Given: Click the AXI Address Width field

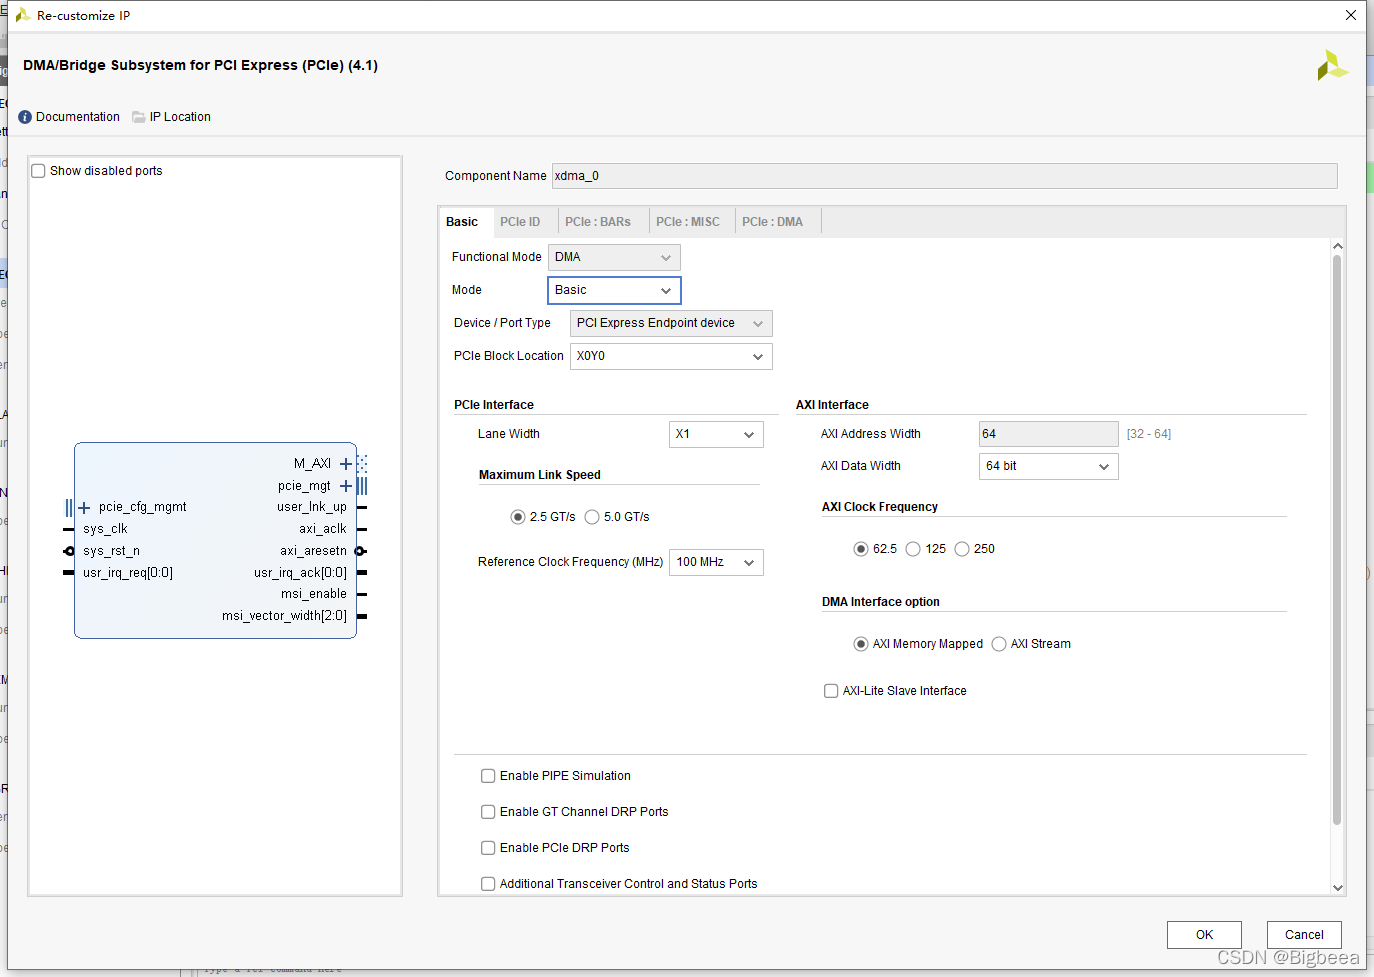Looking at the screenshot, I should [x=1048, y=434].
